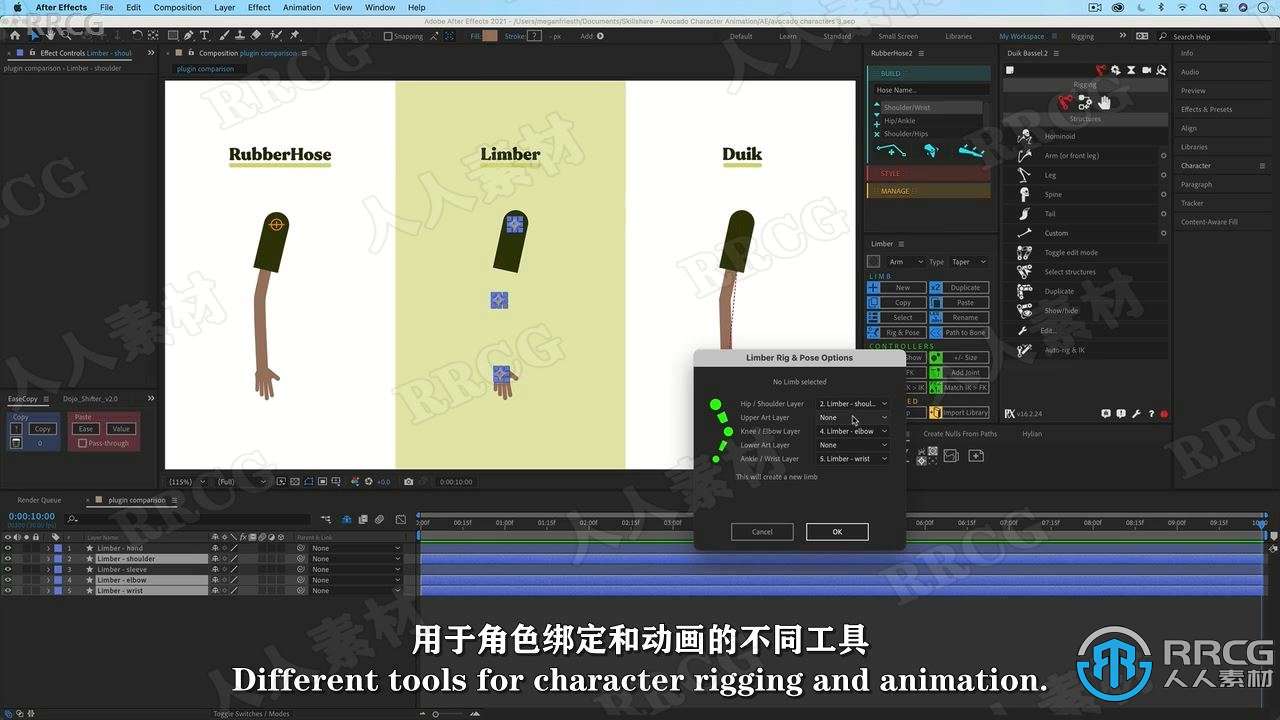
Task: Open the Fill color swatch
Action: click(490, 36)
